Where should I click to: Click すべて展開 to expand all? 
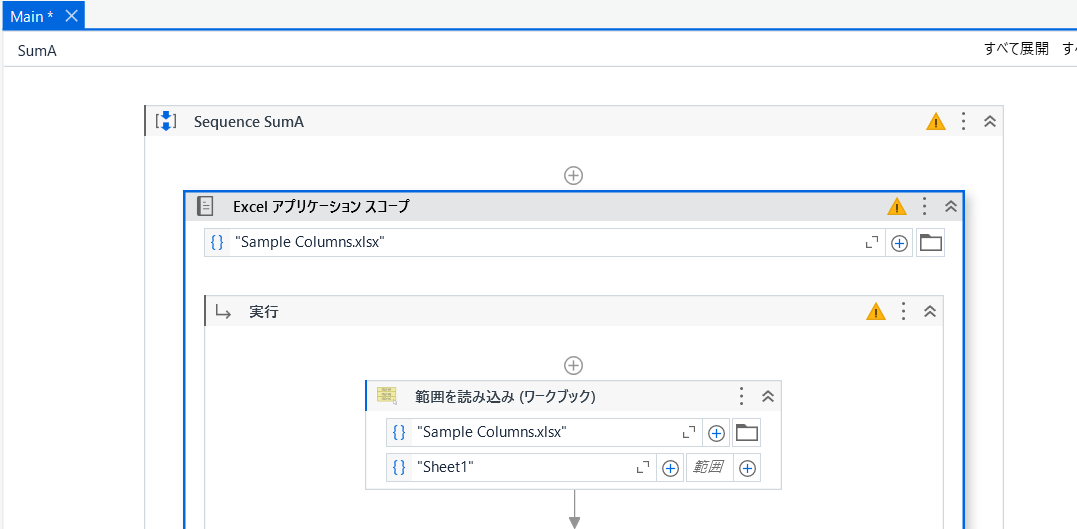1015,49
